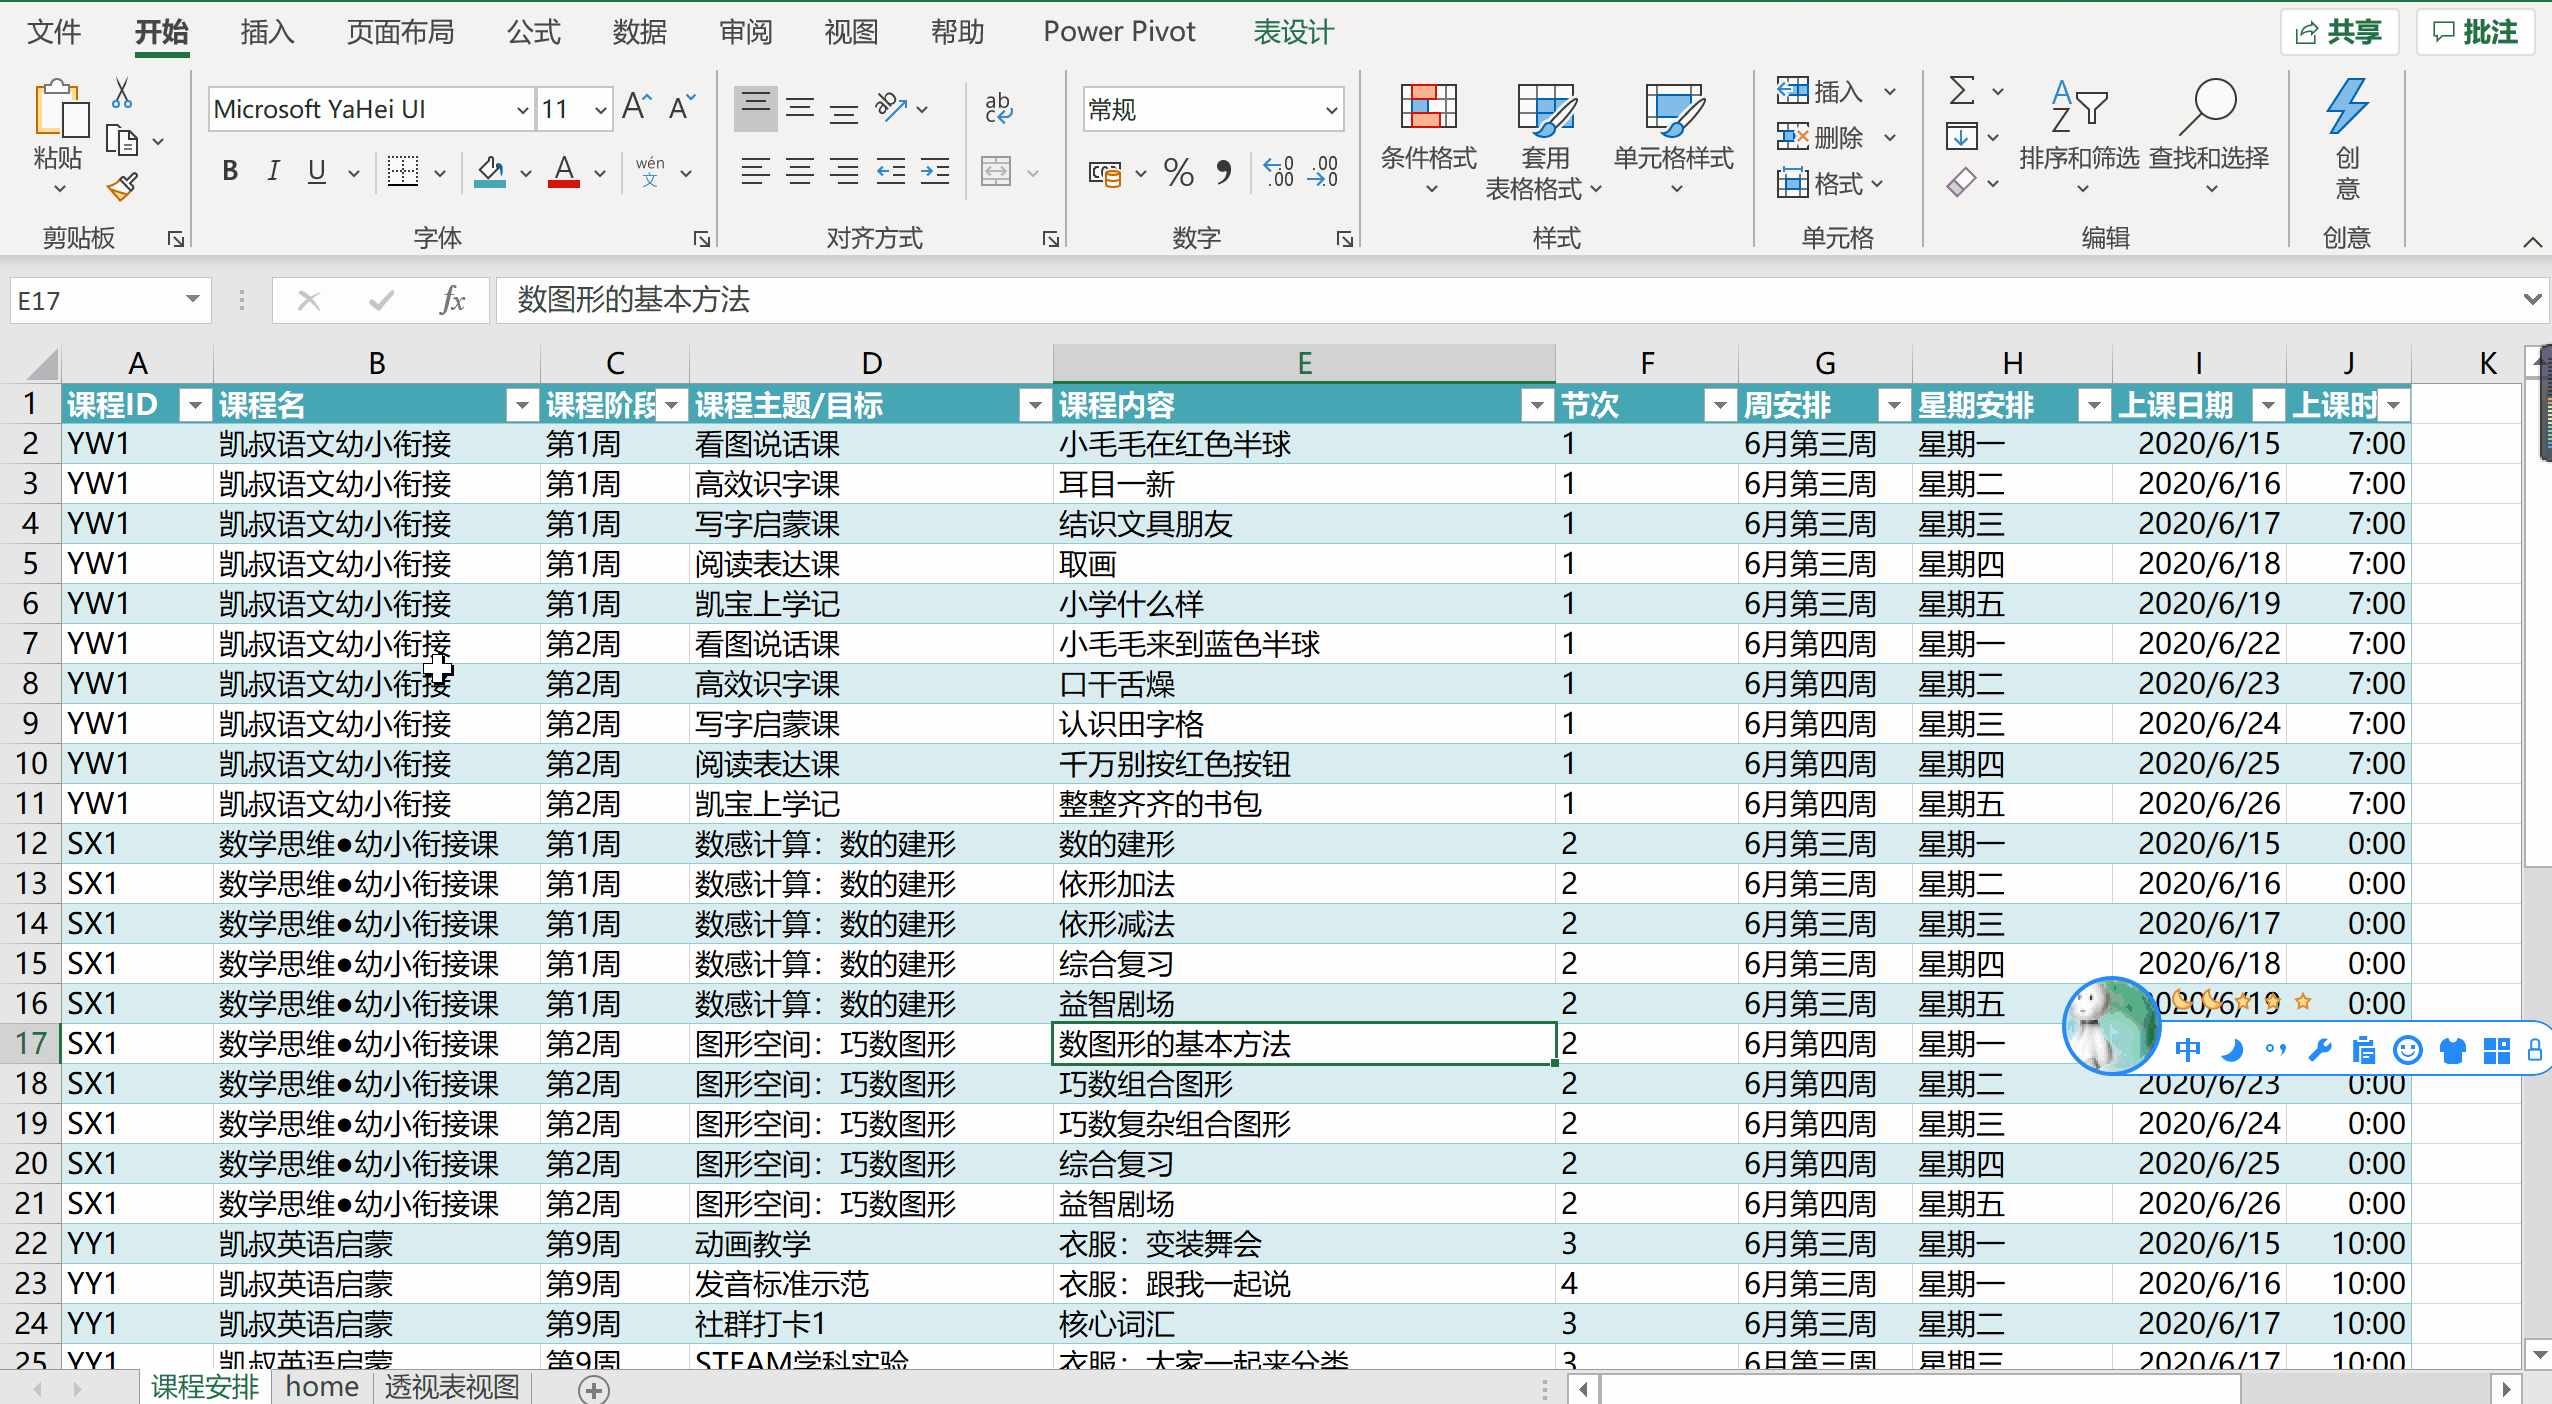Toggle Italic formatting
The height and width of the screenshot is (1404, 2552).
point(273,171)
